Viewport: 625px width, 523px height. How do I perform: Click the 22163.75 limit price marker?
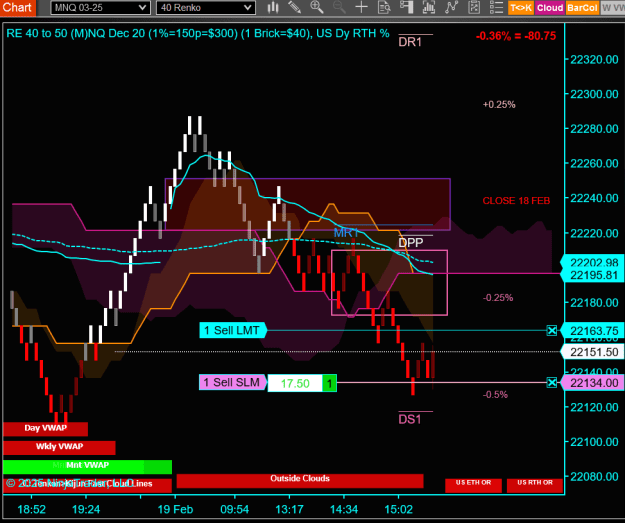pos(594,331)
